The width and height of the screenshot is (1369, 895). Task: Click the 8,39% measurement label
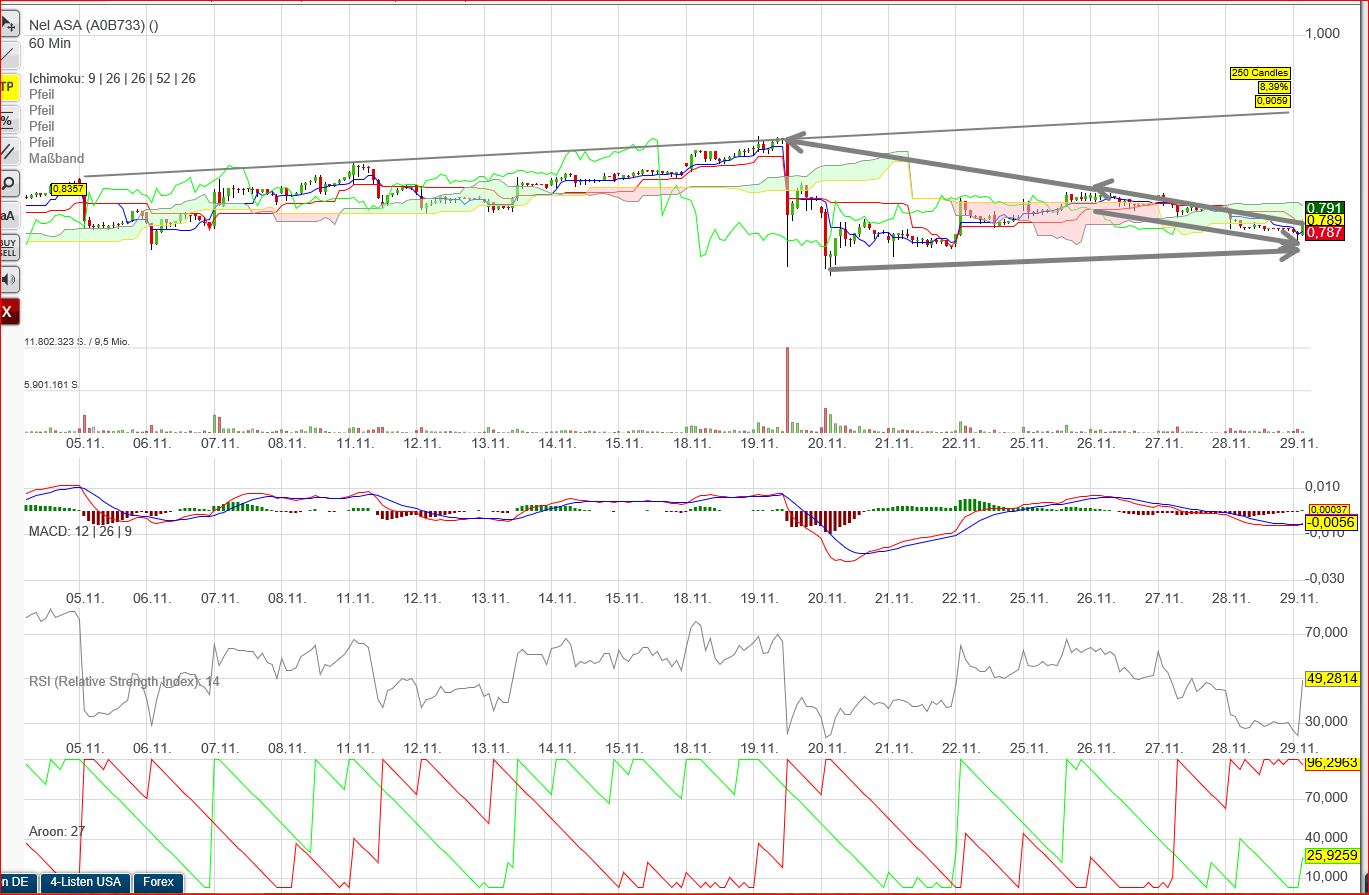coord(1273,87)
